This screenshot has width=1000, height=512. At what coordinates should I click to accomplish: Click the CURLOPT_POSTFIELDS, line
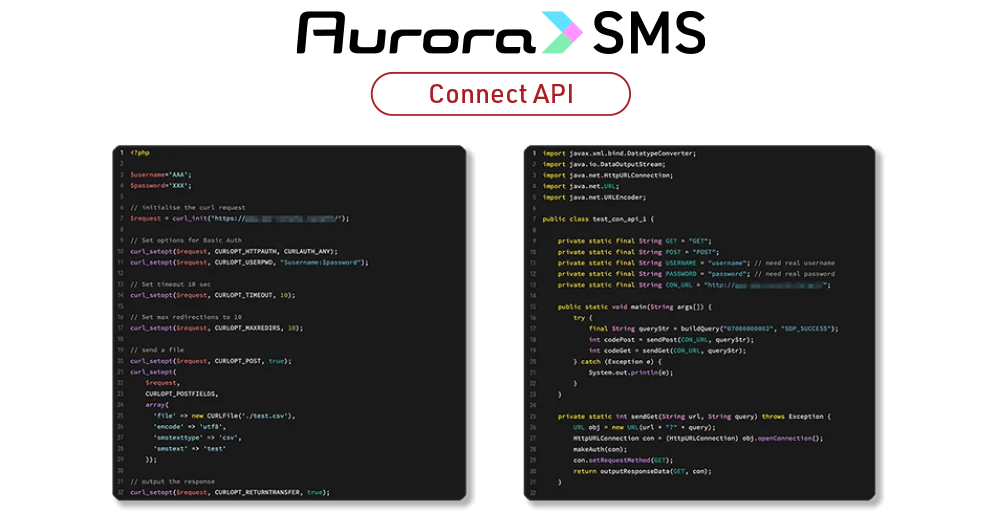point(182,394)
